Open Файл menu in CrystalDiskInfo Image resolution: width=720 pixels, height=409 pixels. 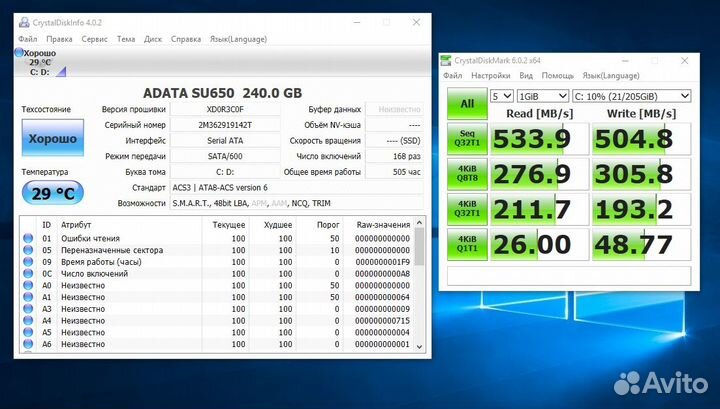pos(28,39)
